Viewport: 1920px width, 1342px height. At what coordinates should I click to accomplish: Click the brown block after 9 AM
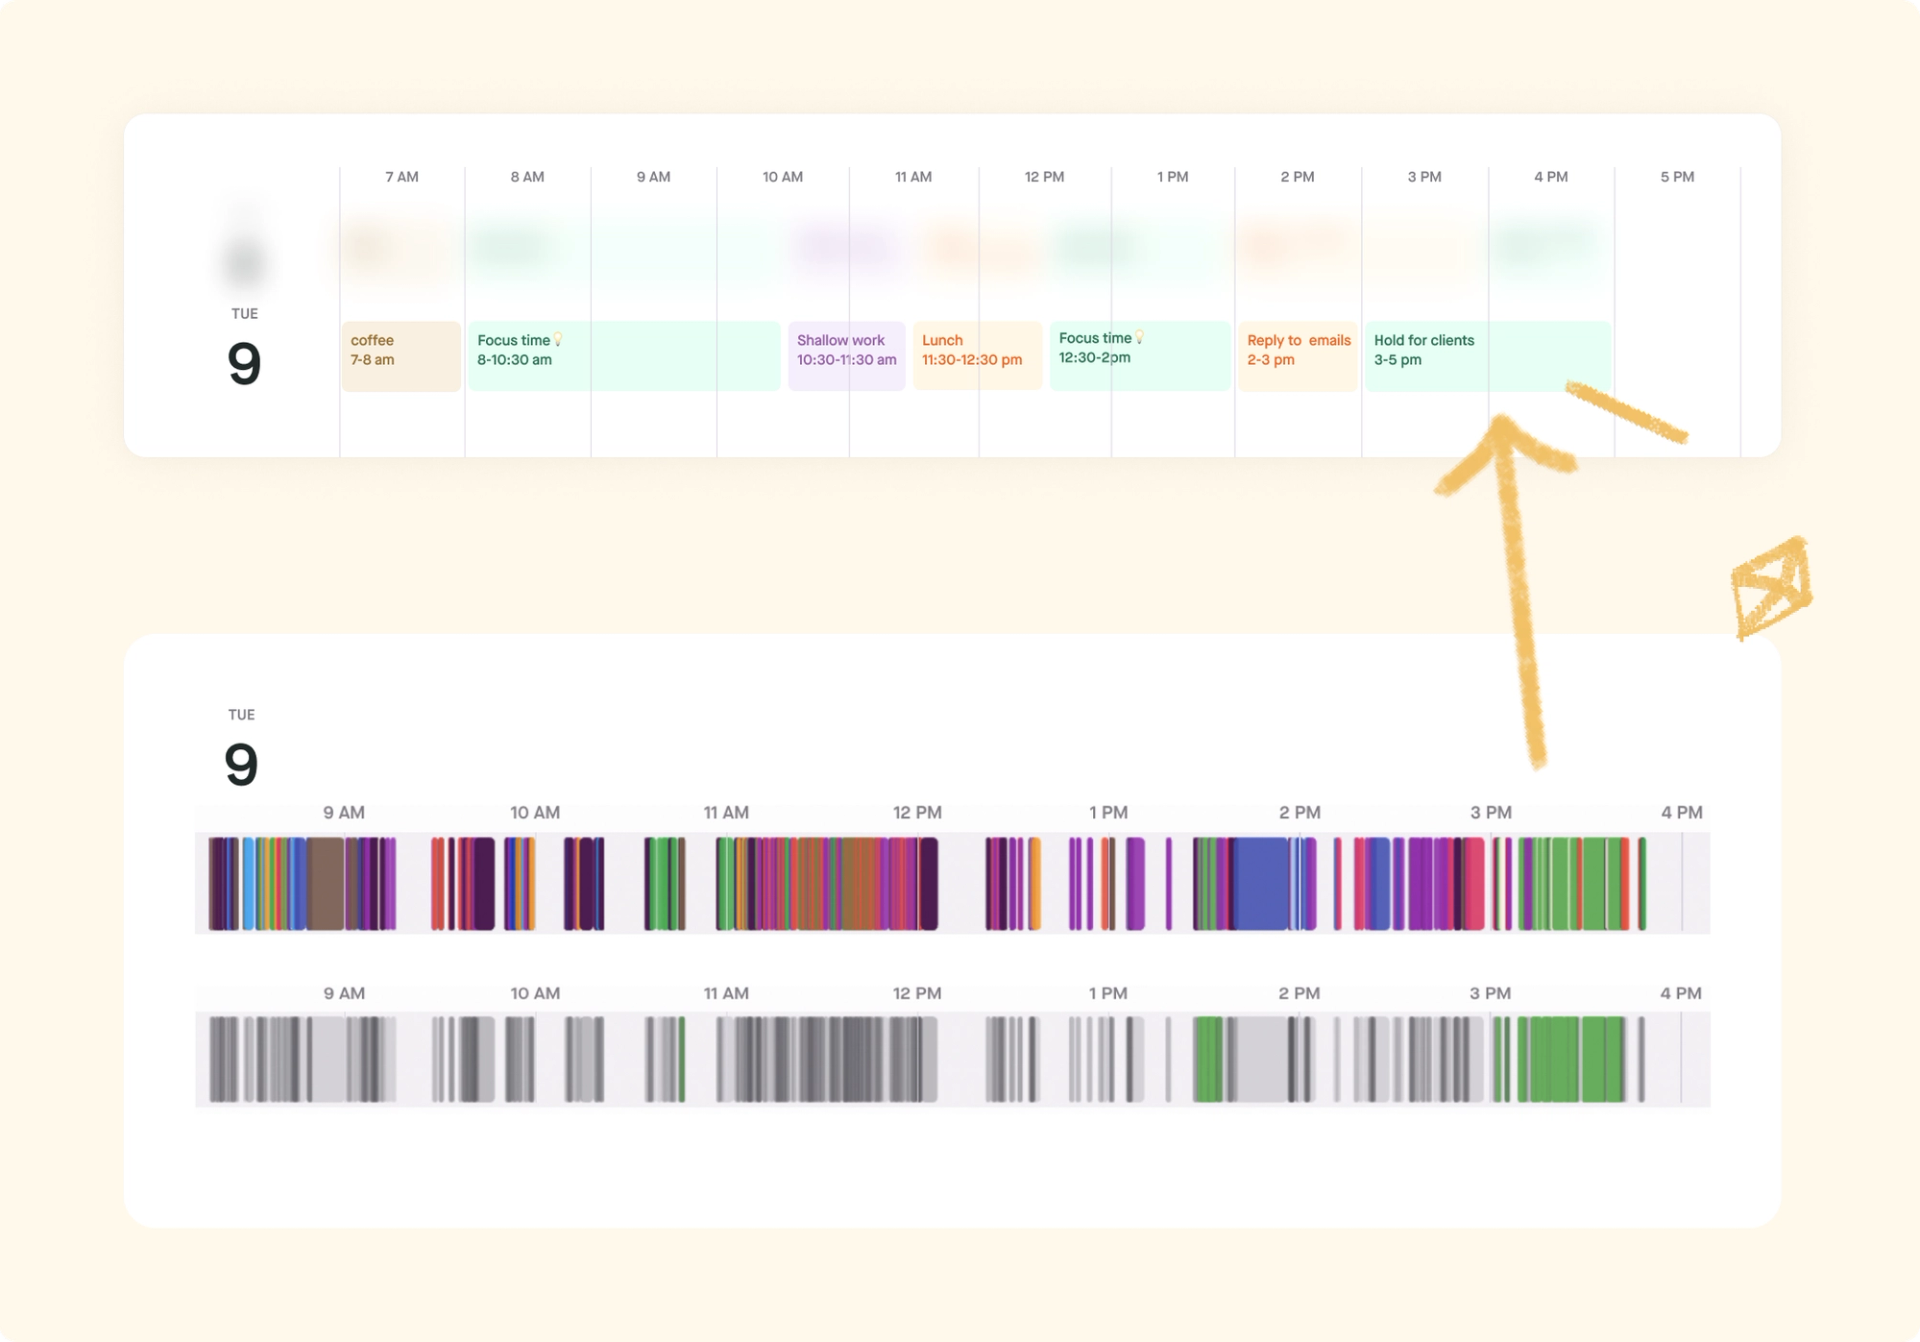(326, 883)
